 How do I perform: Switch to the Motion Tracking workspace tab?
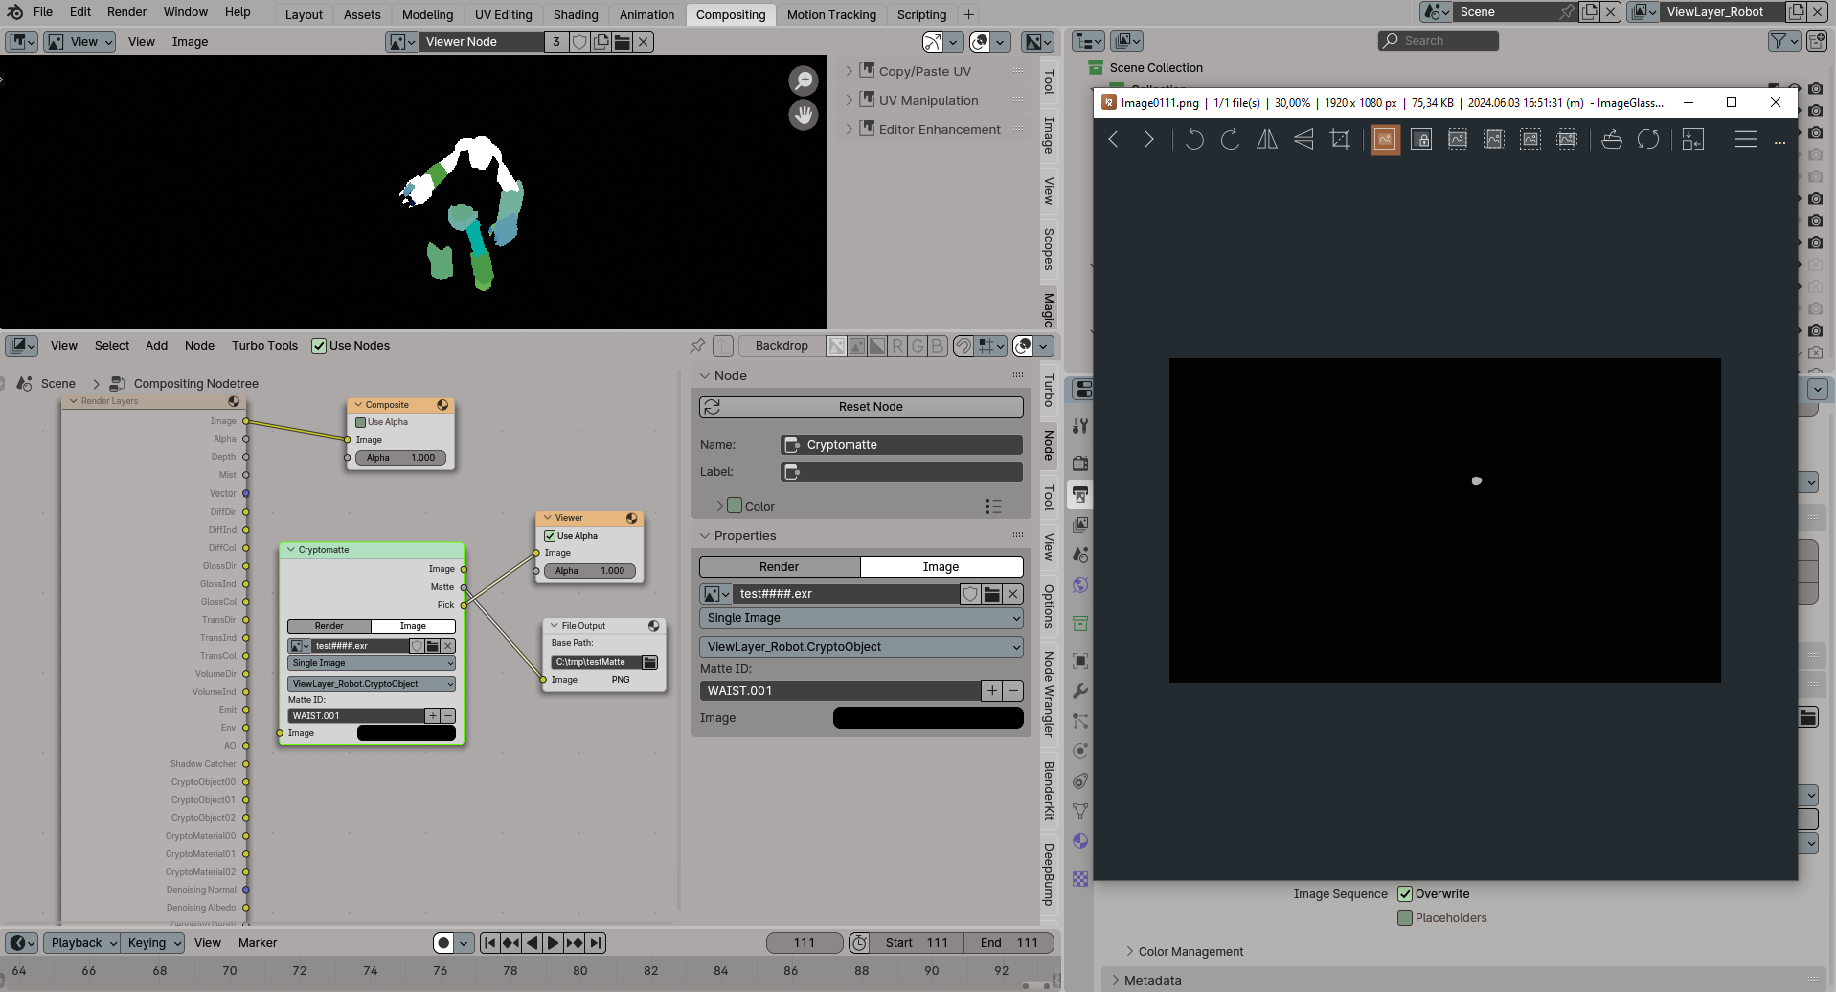tap(831, 15)
